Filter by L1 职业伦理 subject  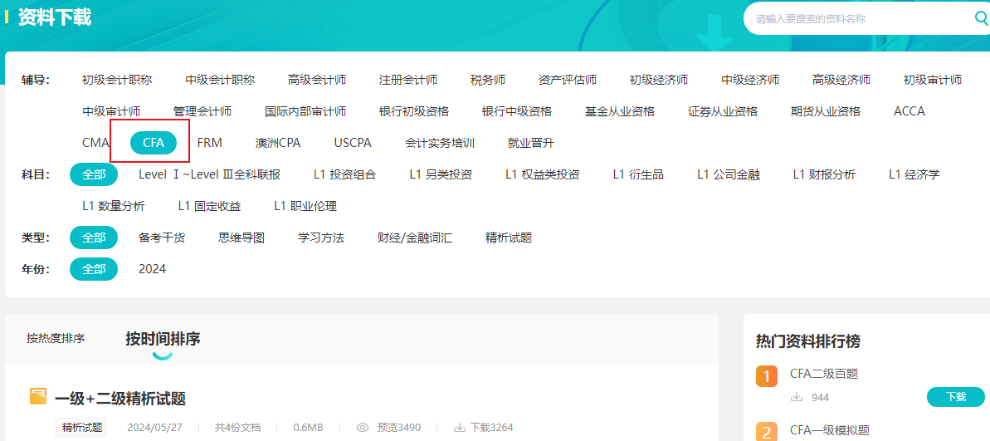(305, 206)
